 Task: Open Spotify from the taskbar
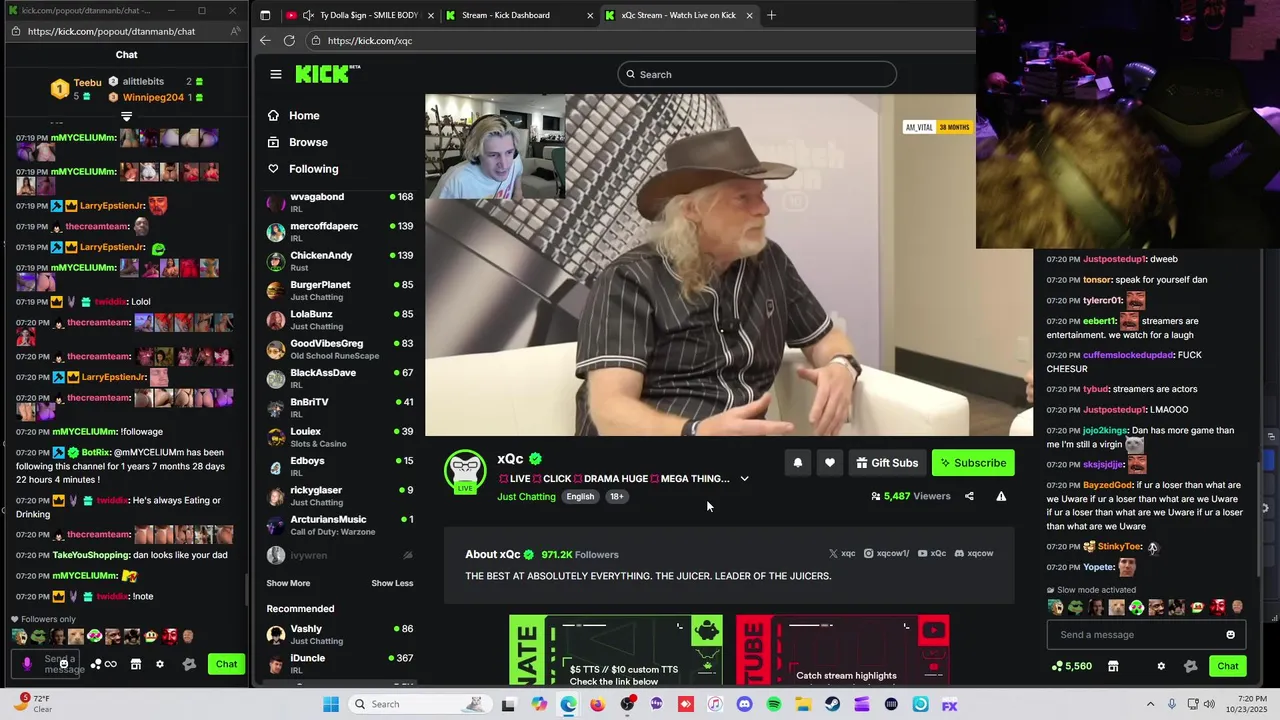(x=774, y=704)
